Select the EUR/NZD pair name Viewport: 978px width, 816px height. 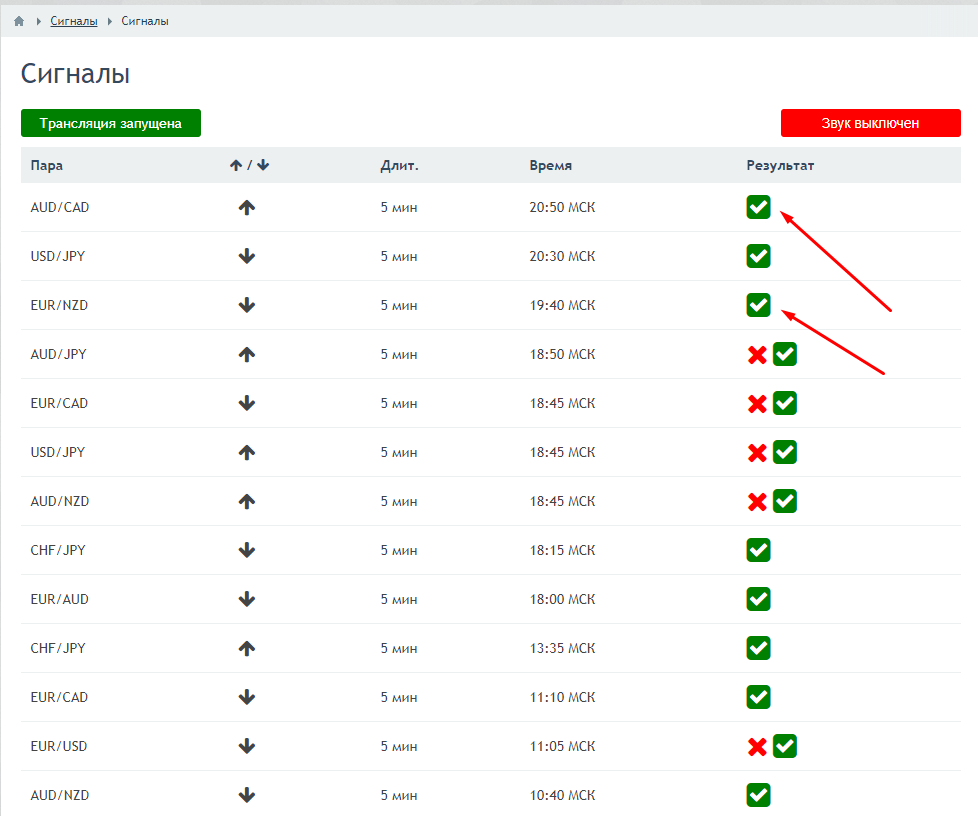click(59, 305)
